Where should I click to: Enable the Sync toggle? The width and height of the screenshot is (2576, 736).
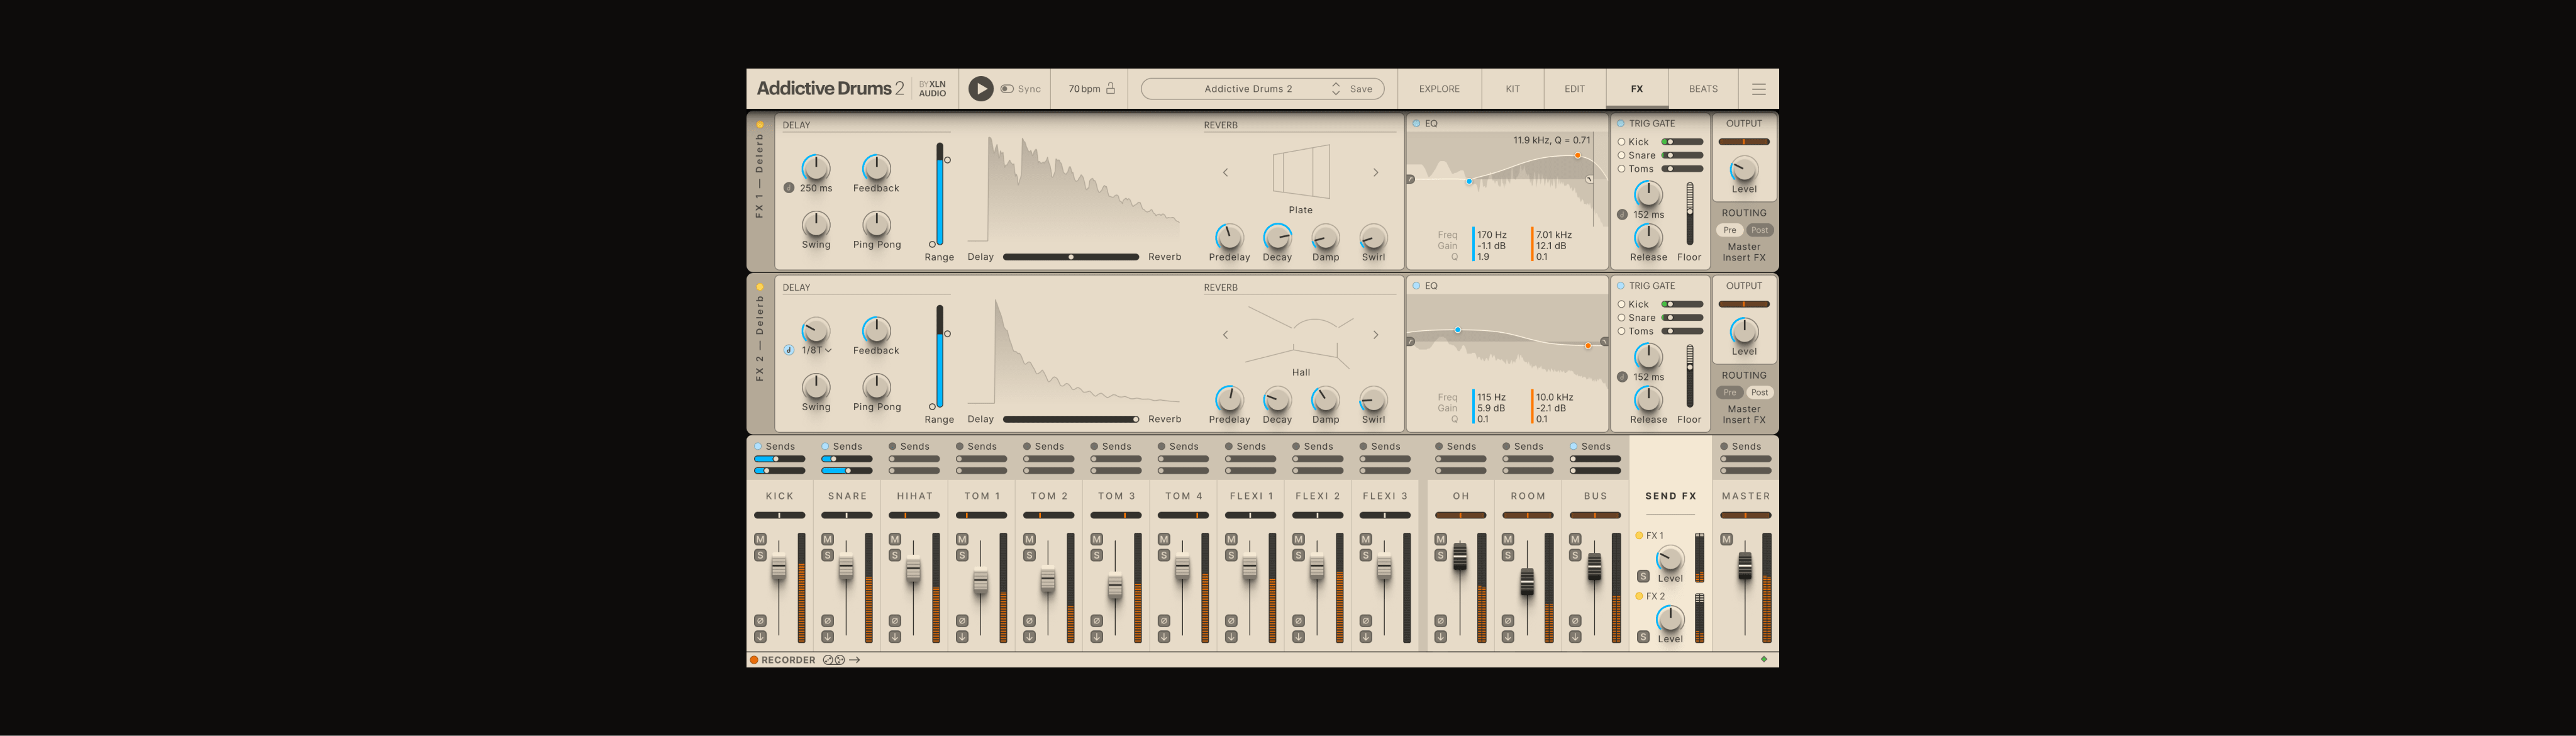pyautogui.click(x=1007, y=89)
